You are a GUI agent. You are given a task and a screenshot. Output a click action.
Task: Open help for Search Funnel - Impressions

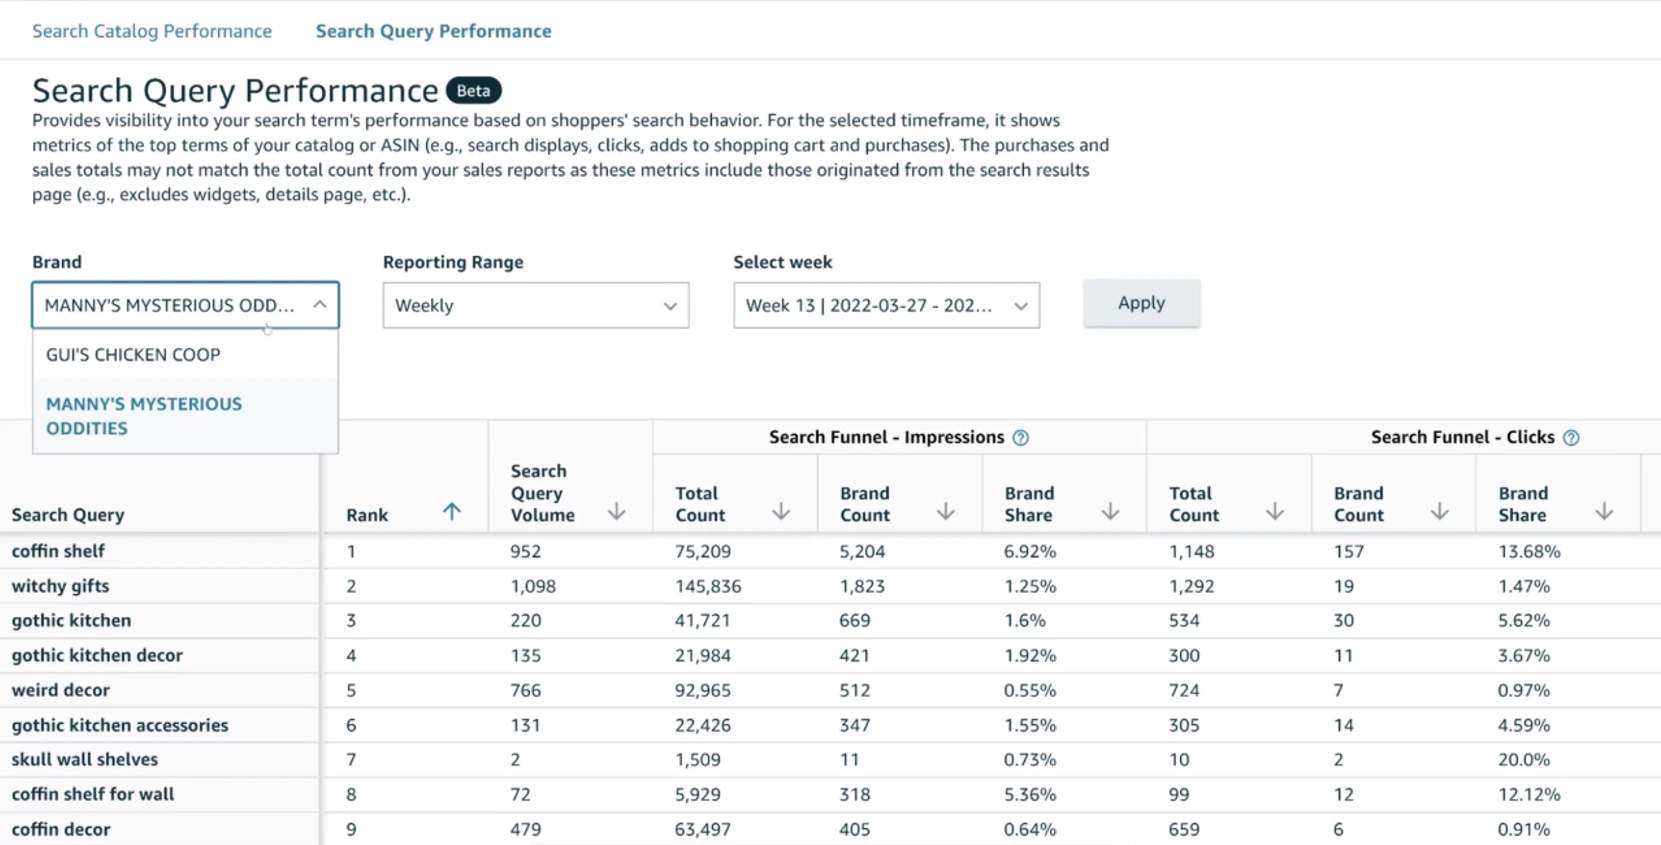[1020, 438]
